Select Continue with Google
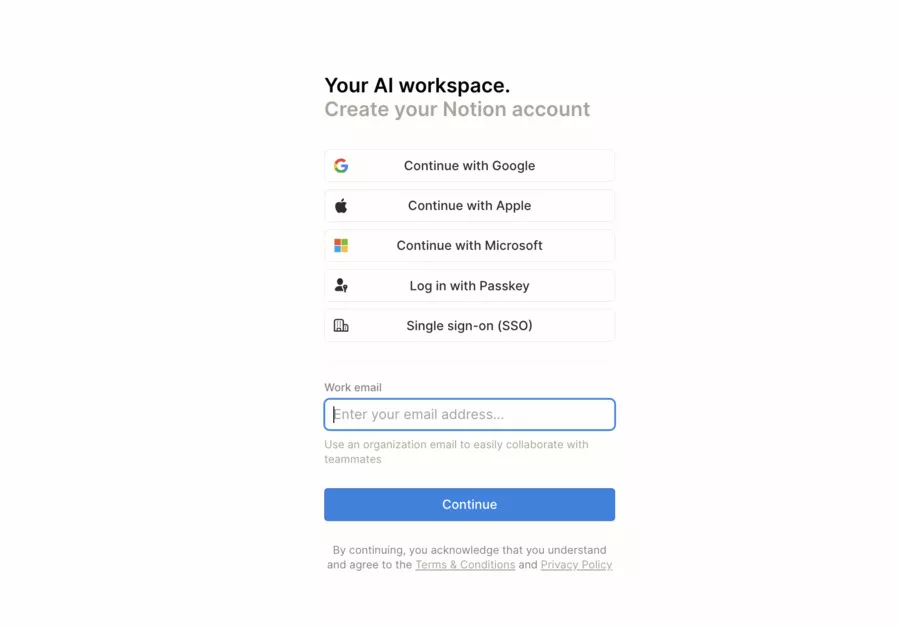 (469, 165)
